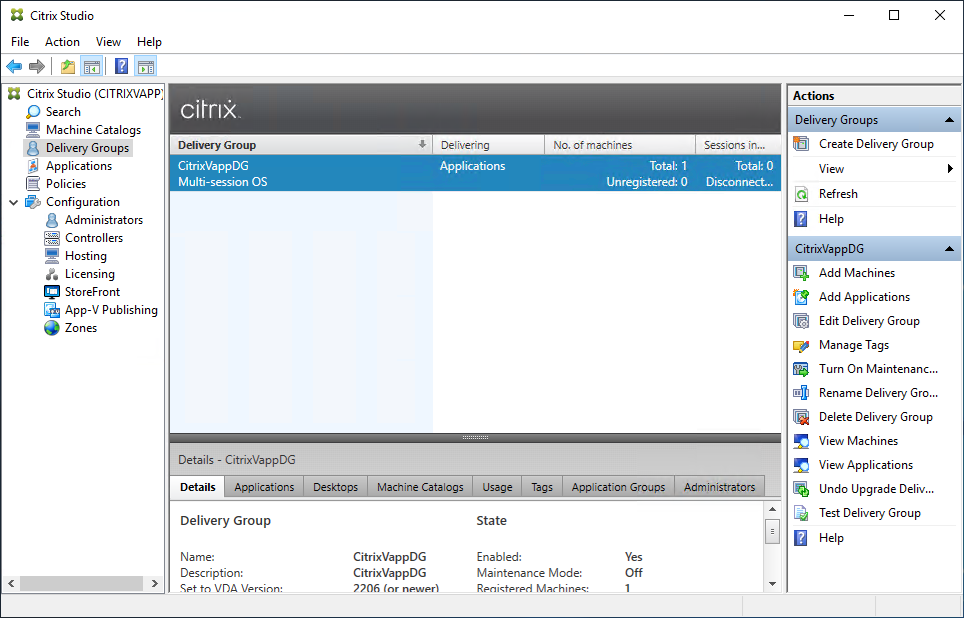This screenshot has height=618, width=964.
Task: Select Delivery Groups in the tree
Action: (87, 148)
